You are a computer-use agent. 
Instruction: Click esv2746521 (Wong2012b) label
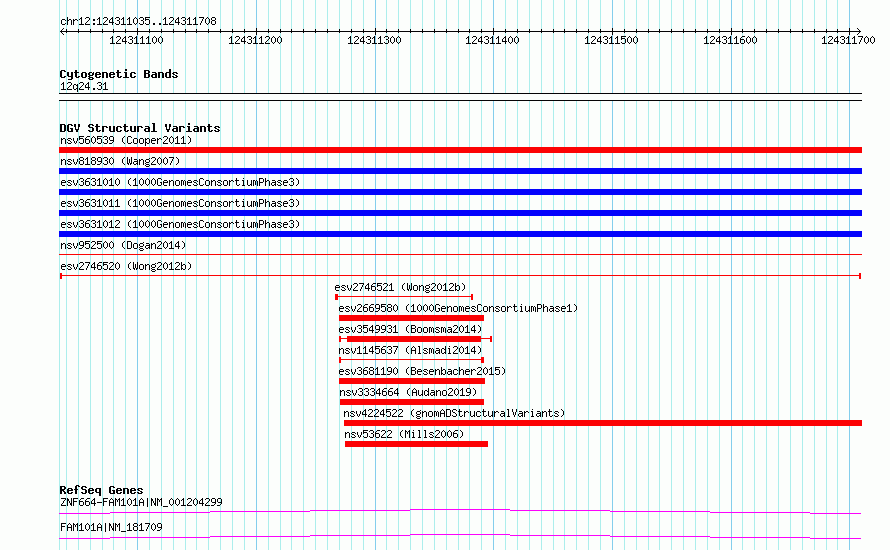pos(400,287)
